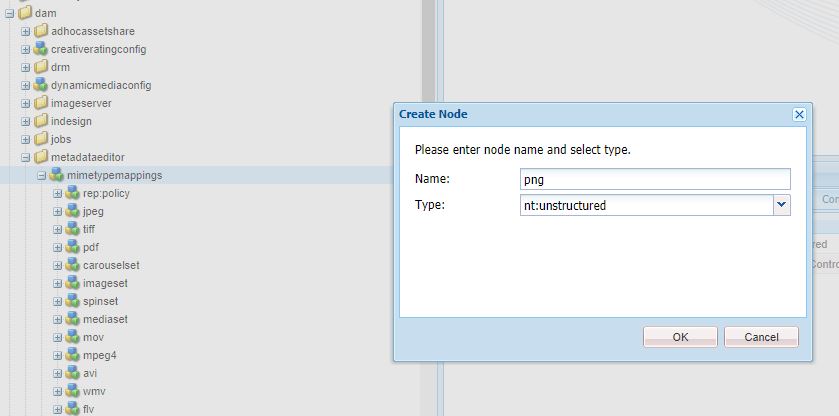The image size is (839, 416).
Task: Select the mimetypemappings node icon
Action: [x=56, y=175]
